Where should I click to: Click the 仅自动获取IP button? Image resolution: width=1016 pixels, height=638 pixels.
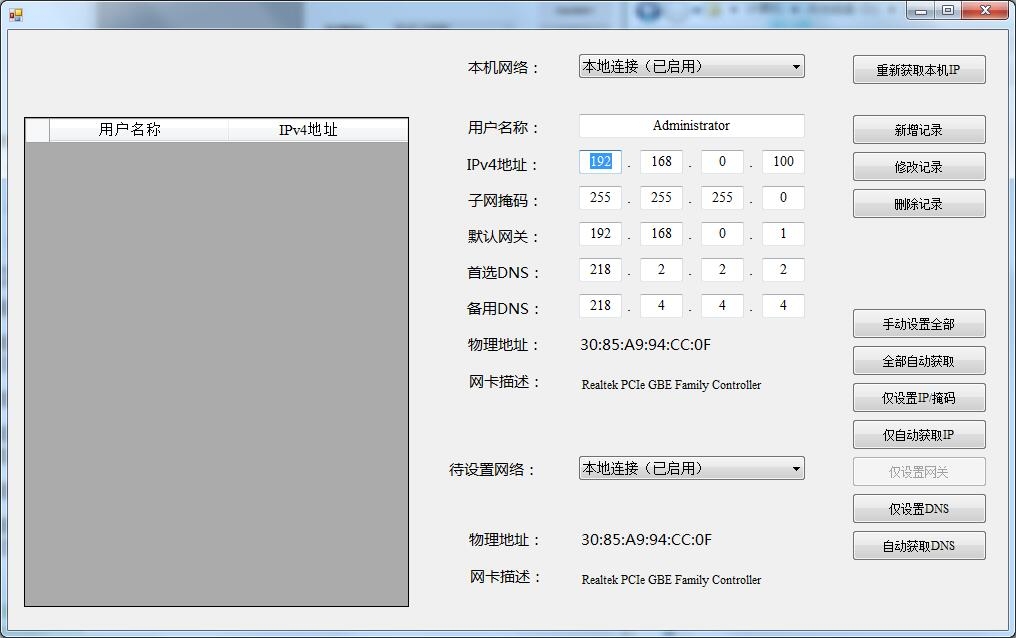pos(919,435)
